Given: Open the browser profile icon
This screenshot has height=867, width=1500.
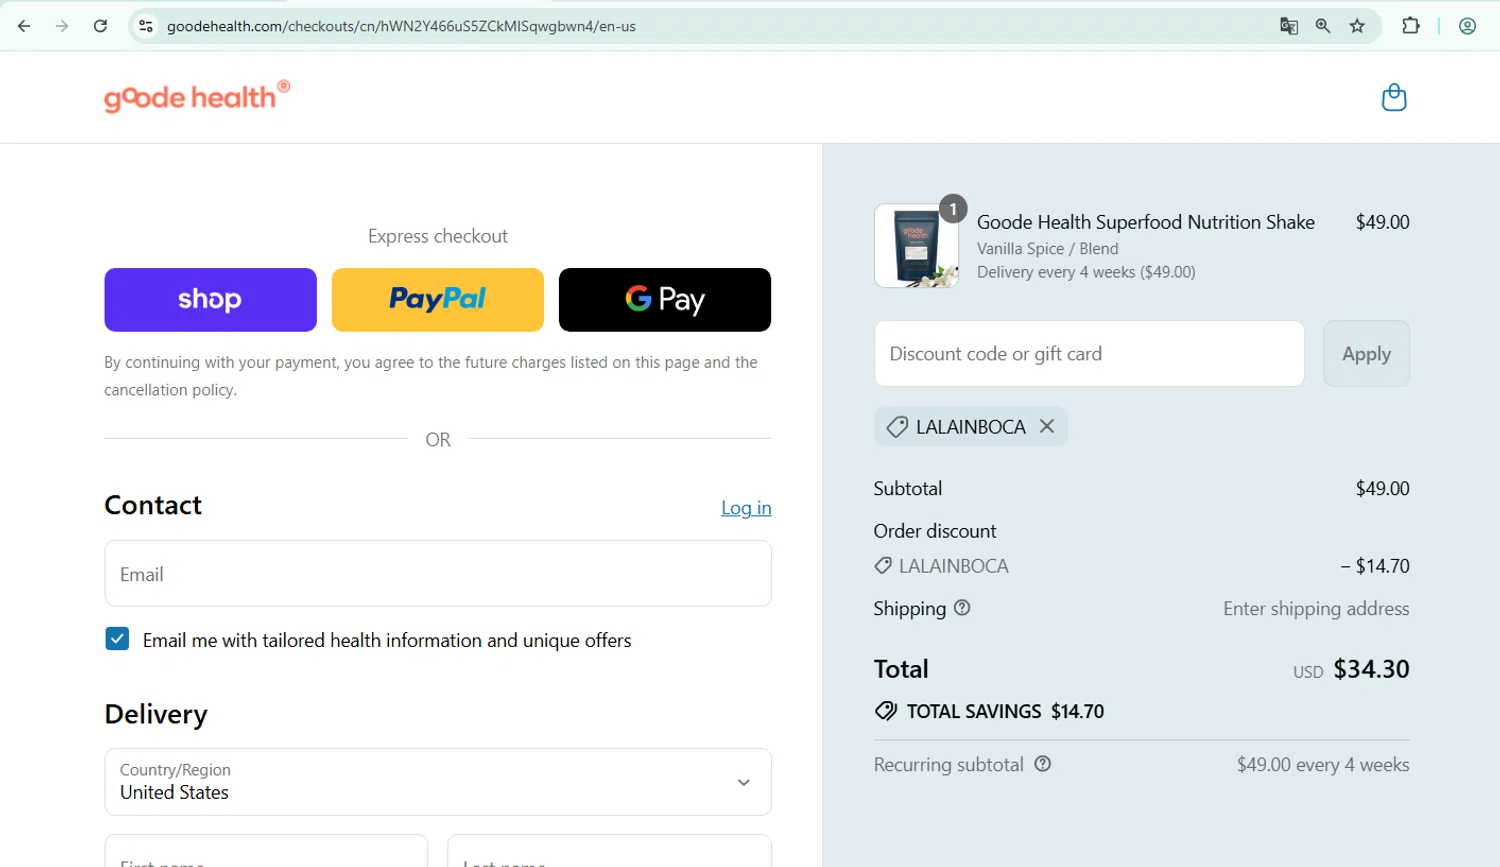Looking at the screenshot, I should 1467,26.
